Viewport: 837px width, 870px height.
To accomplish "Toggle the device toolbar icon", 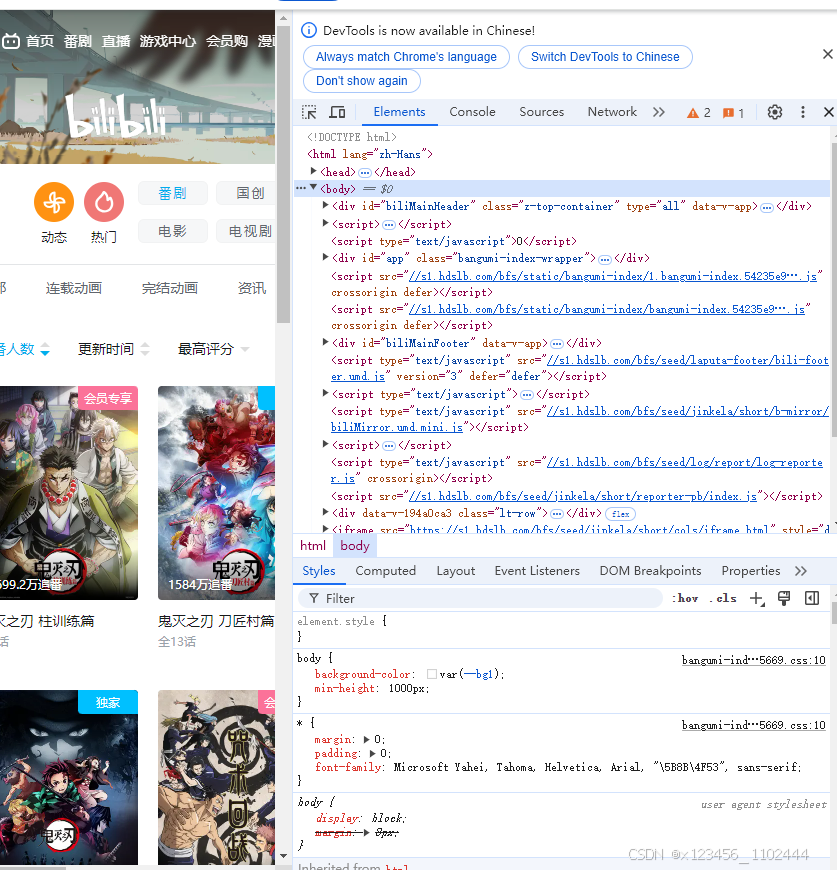I will click(x=337, y=112).
